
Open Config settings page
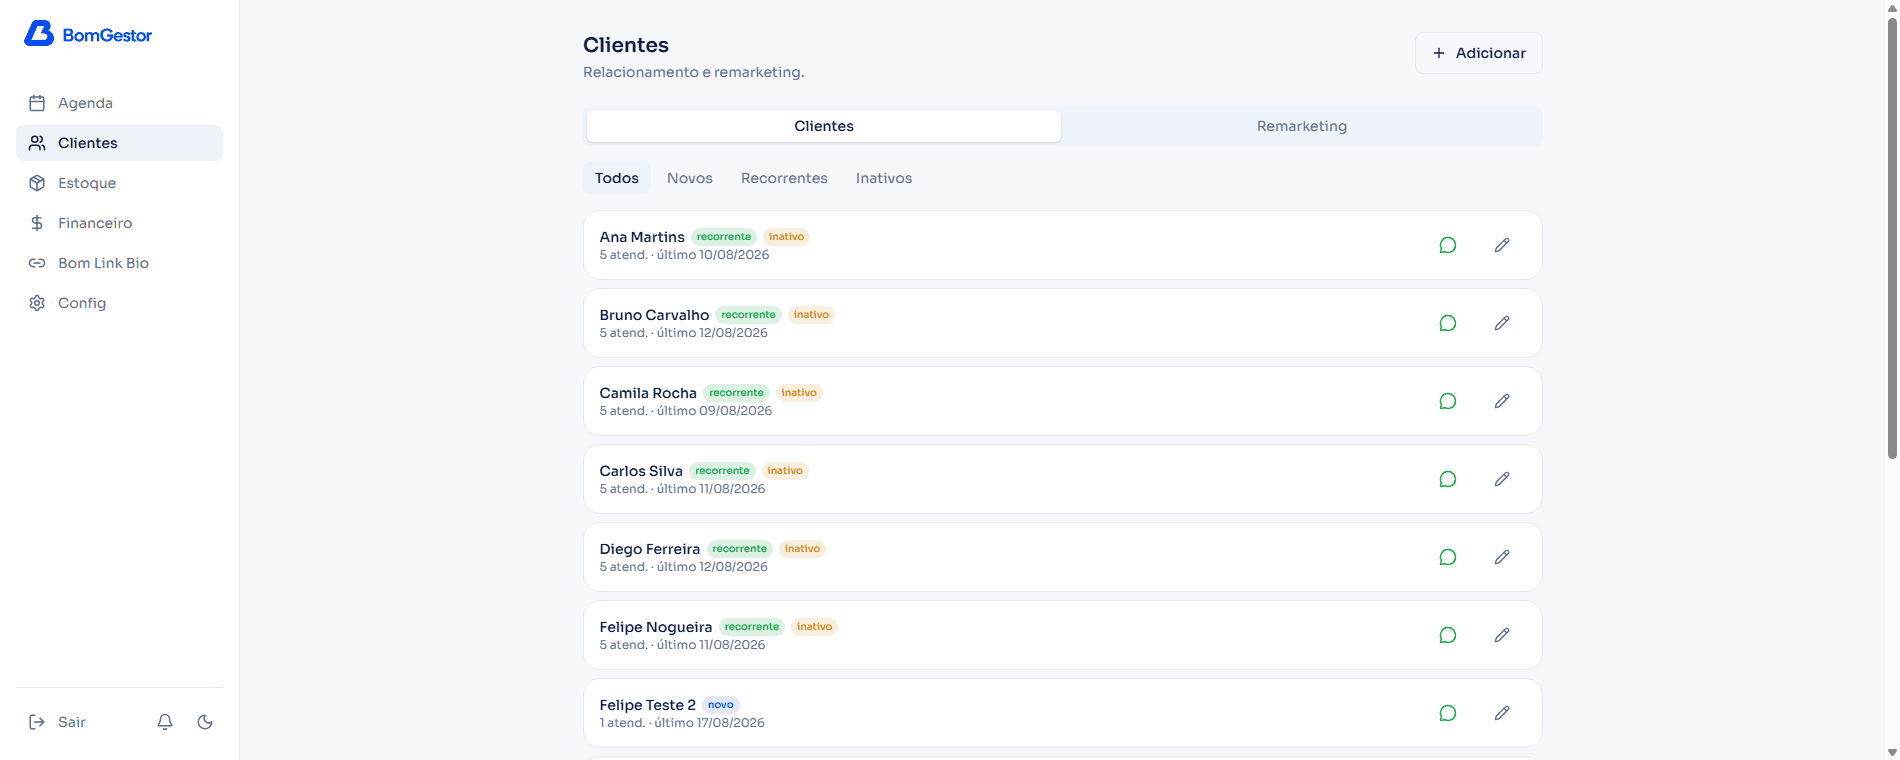119,303
